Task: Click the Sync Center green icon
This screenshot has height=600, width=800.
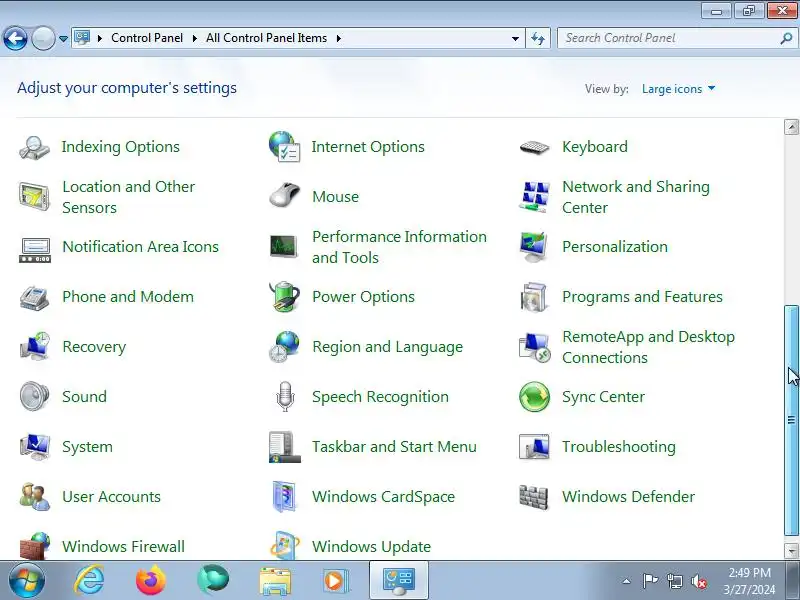Action: 534,396
